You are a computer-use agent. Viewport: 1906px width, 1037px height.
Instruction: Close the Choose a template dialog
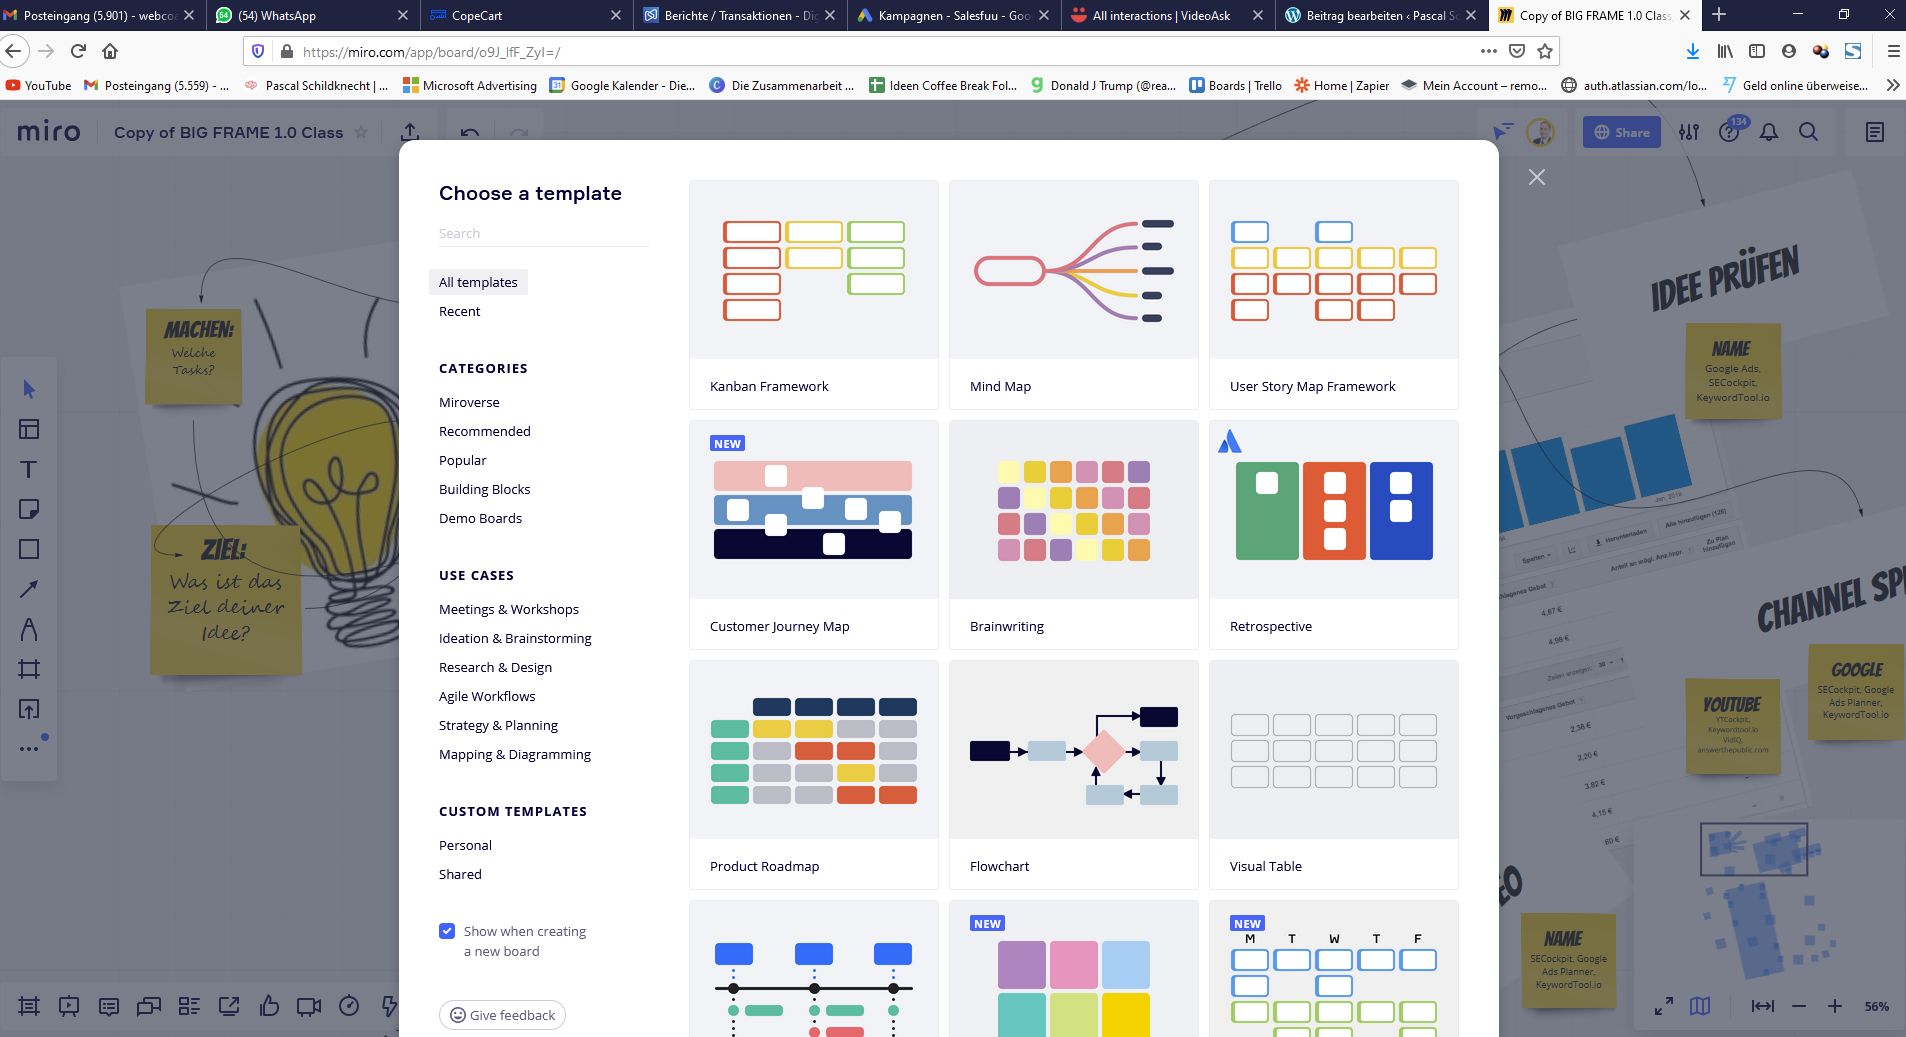pyautogui.click(x=1537, y=177)
